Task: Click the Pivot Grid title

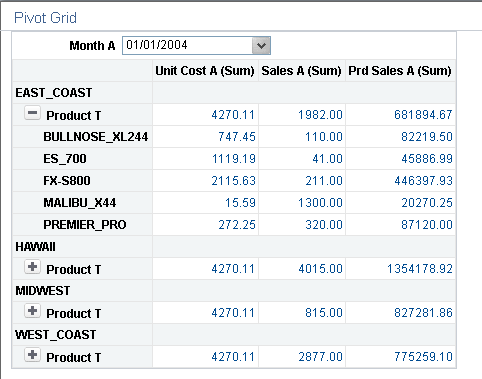Action: (x=45, y=18)
